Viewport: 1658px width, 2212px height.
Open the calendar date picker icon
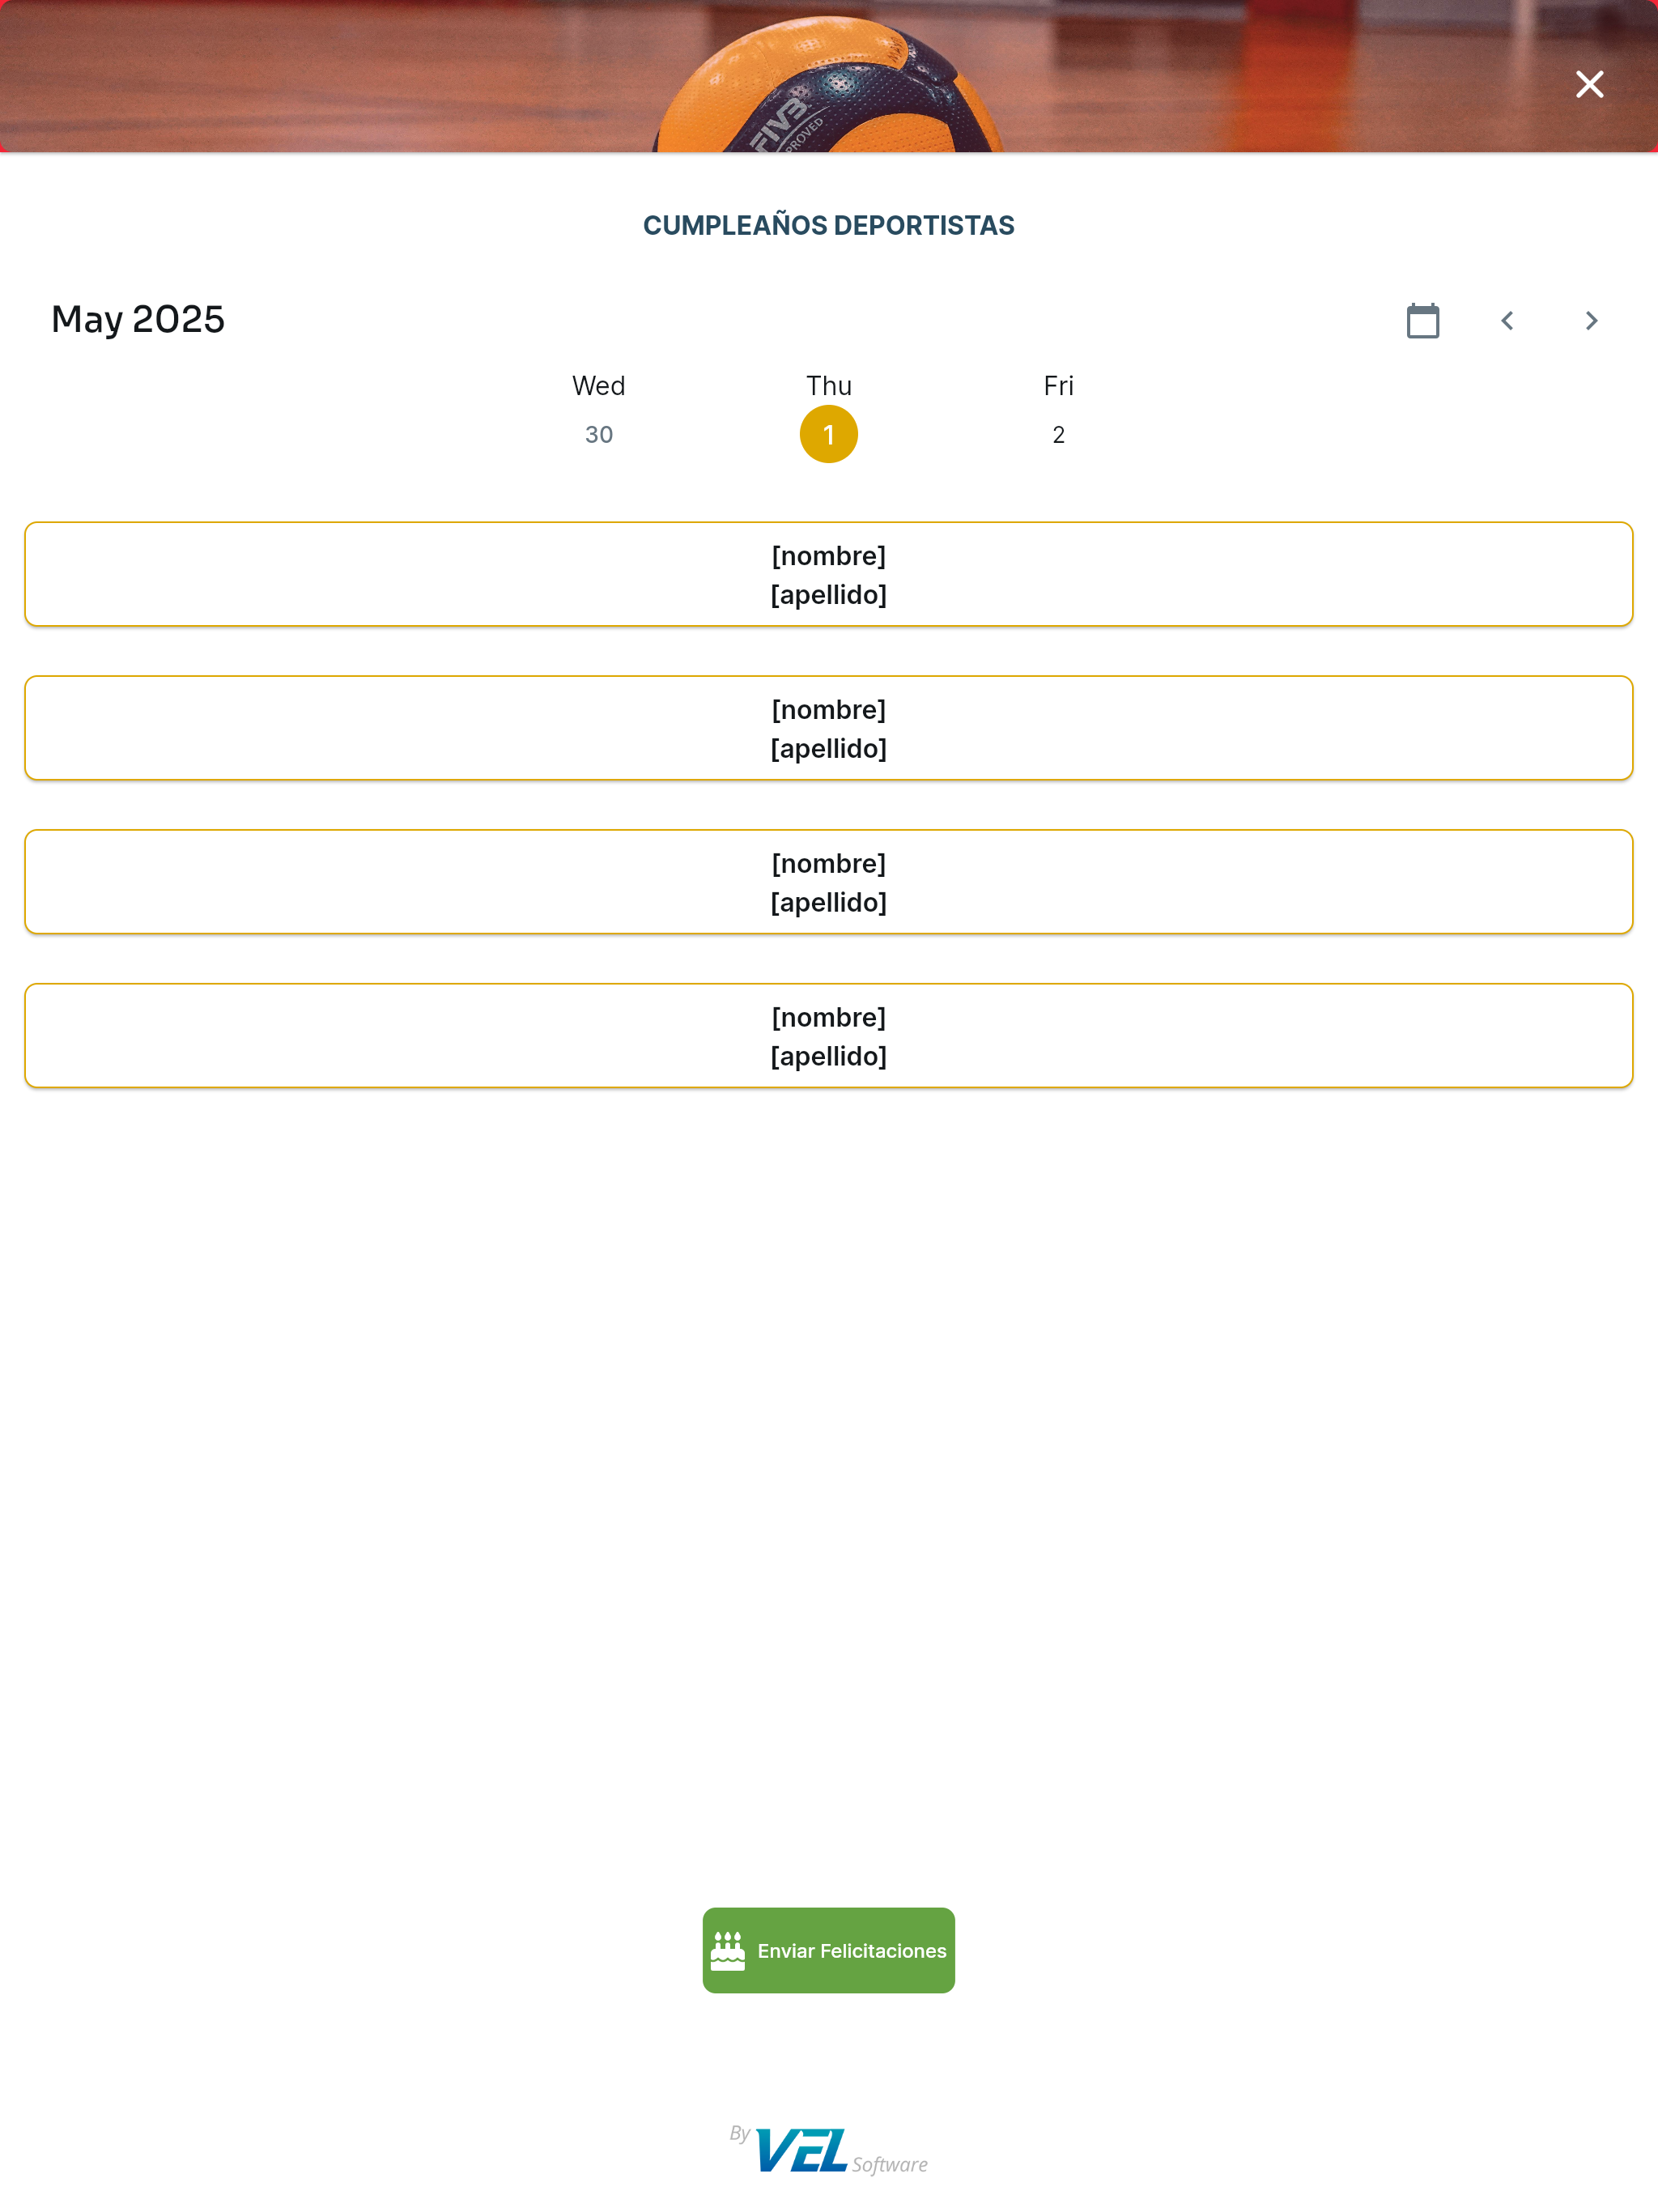1422,320
